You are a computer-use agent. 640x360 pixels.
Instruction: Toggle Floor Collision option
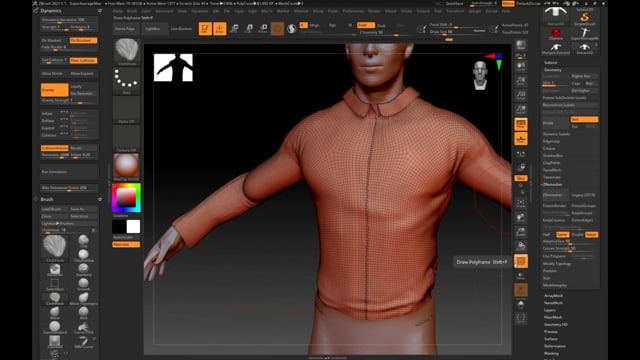pyautogui.click(x=83, y=60)
